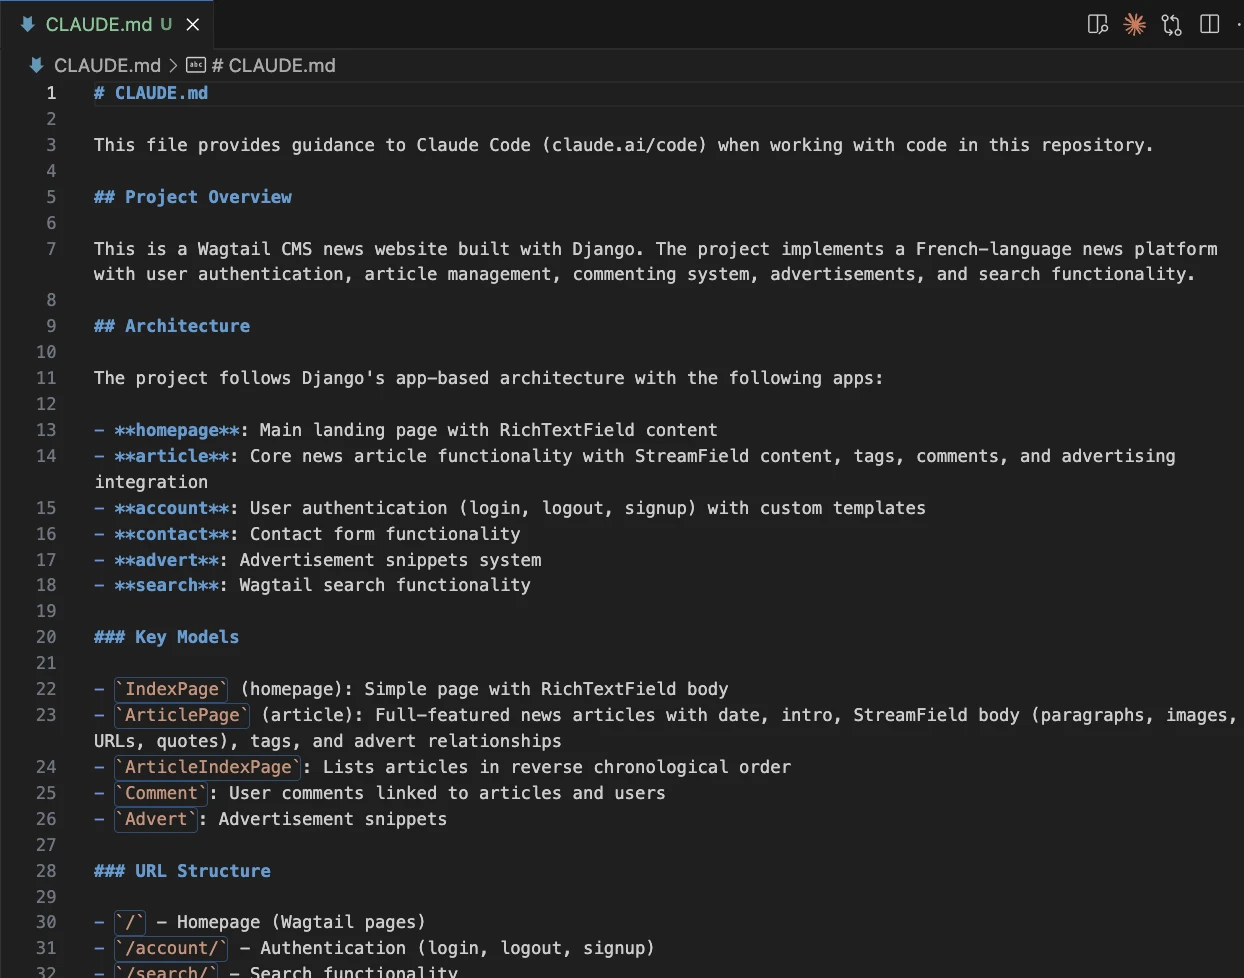Open changes with the git compare icon
The image size is (1244, 978).
pos(1171,24)
